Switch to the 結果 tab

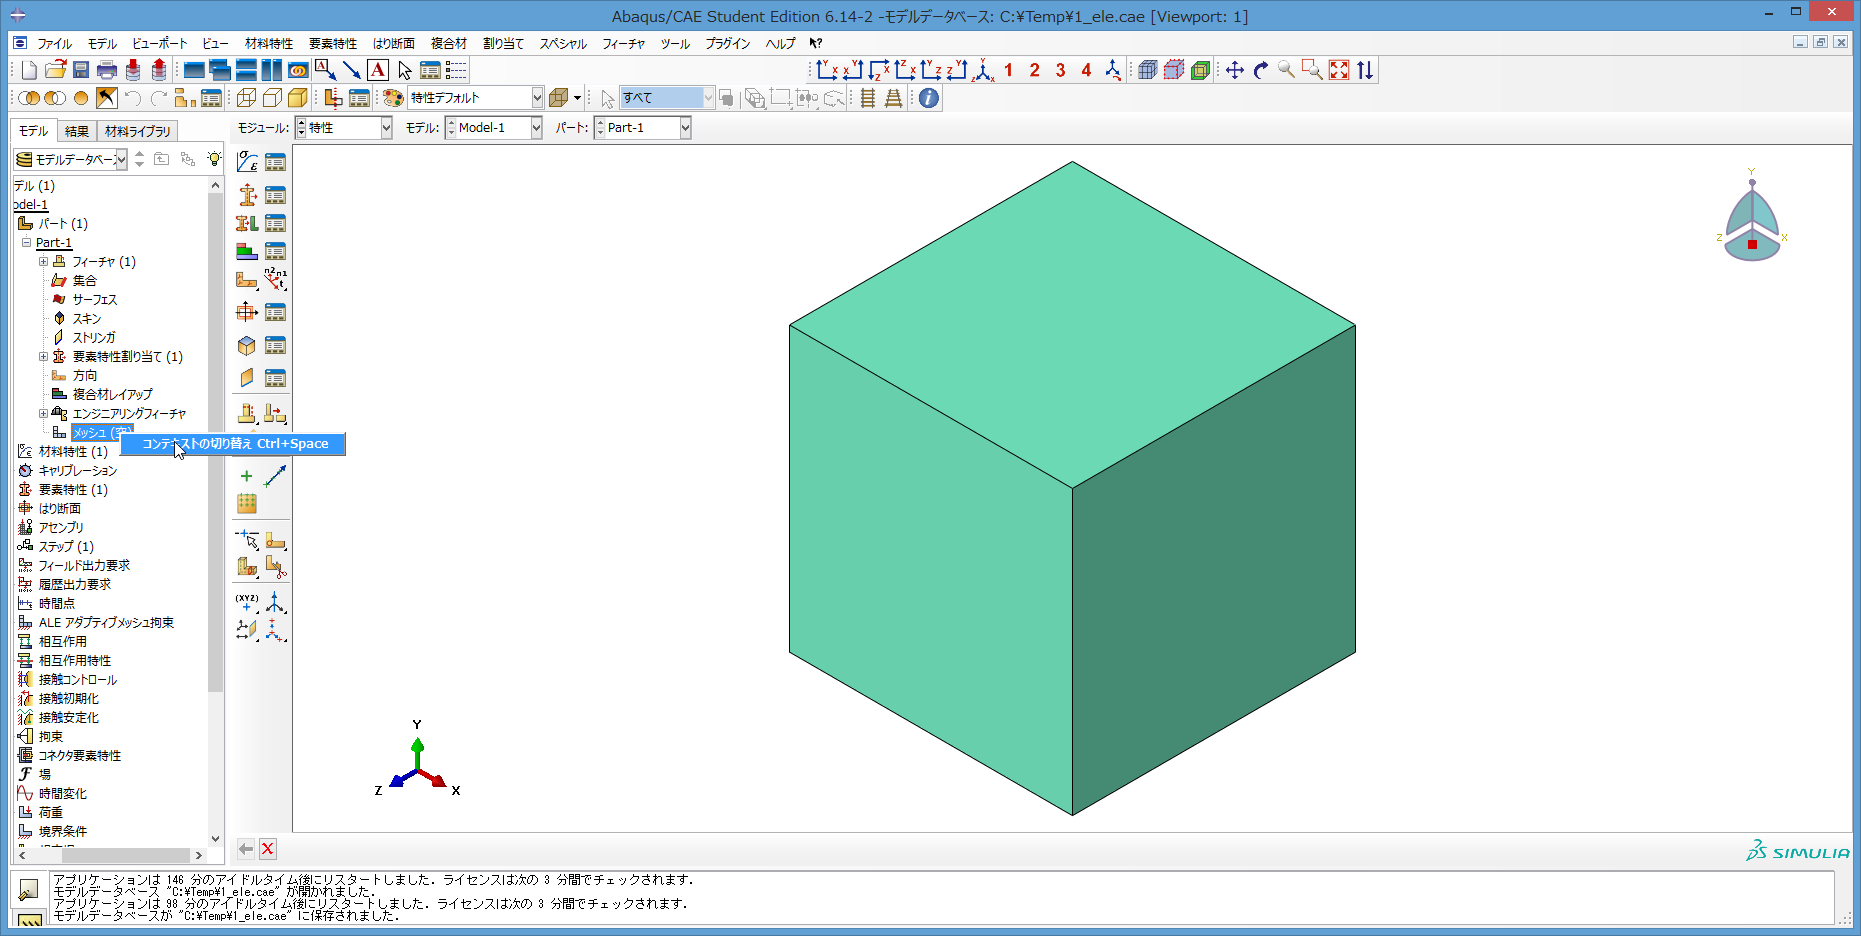(76, 131)
